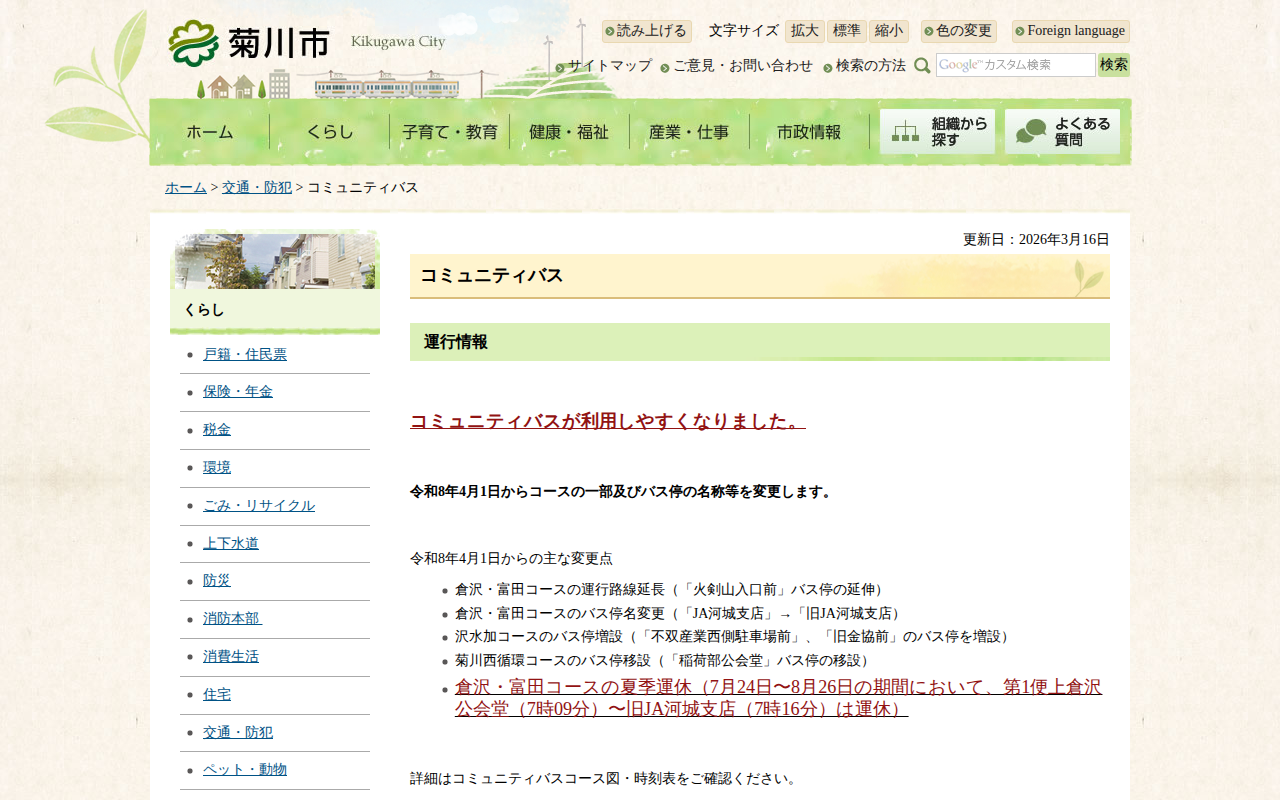Open the サイトマップ link
Screen dimensions: 1280x800
point(604,66)
